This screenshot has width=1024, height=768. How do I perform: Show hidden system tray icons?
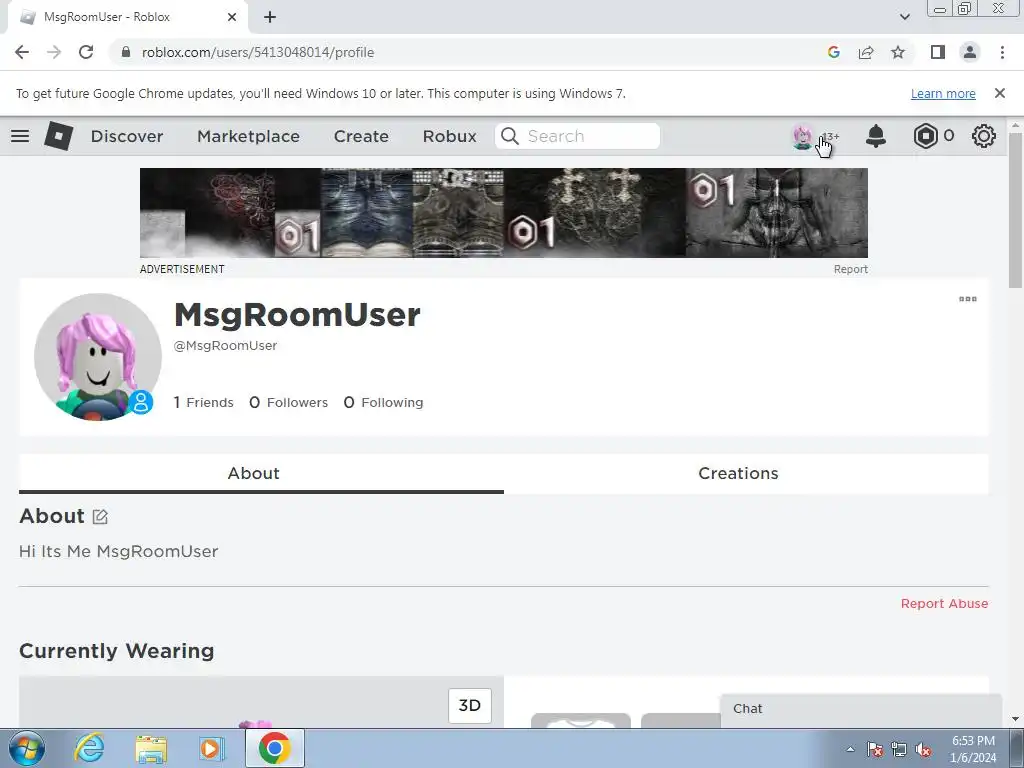850,750
